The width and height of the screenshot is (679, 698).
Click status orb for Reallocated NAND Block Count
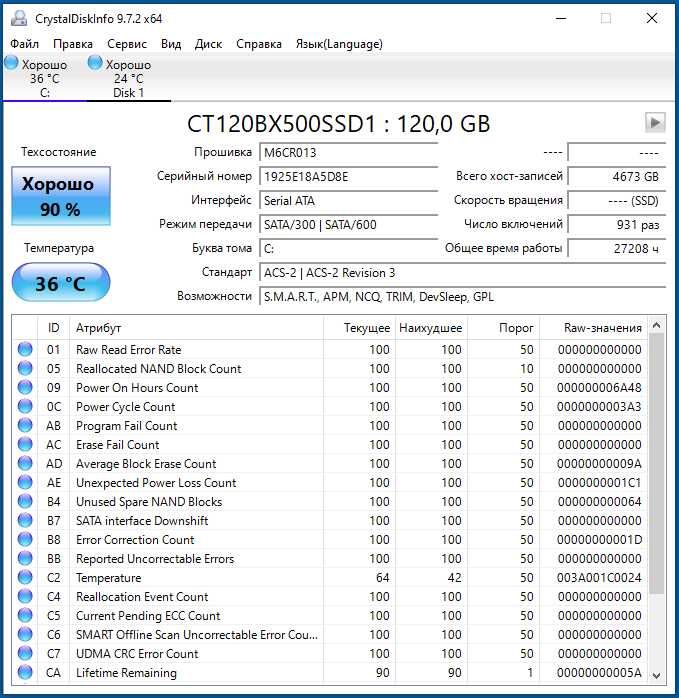25,369
